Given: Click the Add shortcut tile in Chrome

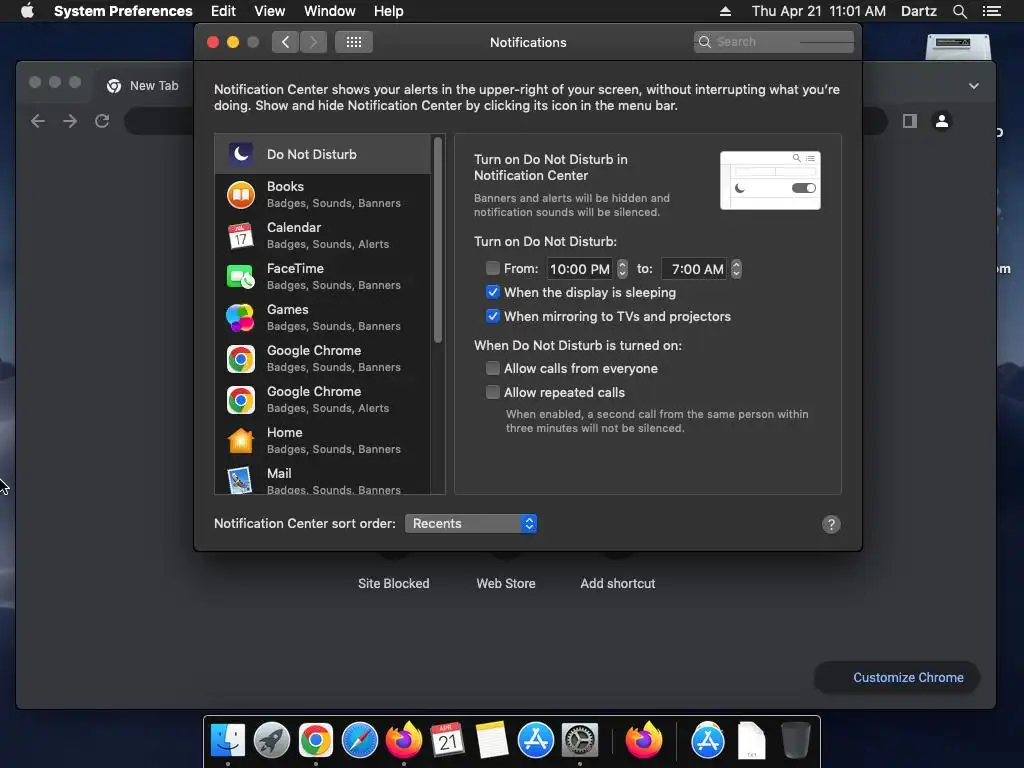Looking at the screenshot, I should pyautogui.click(x=617, y=583).
